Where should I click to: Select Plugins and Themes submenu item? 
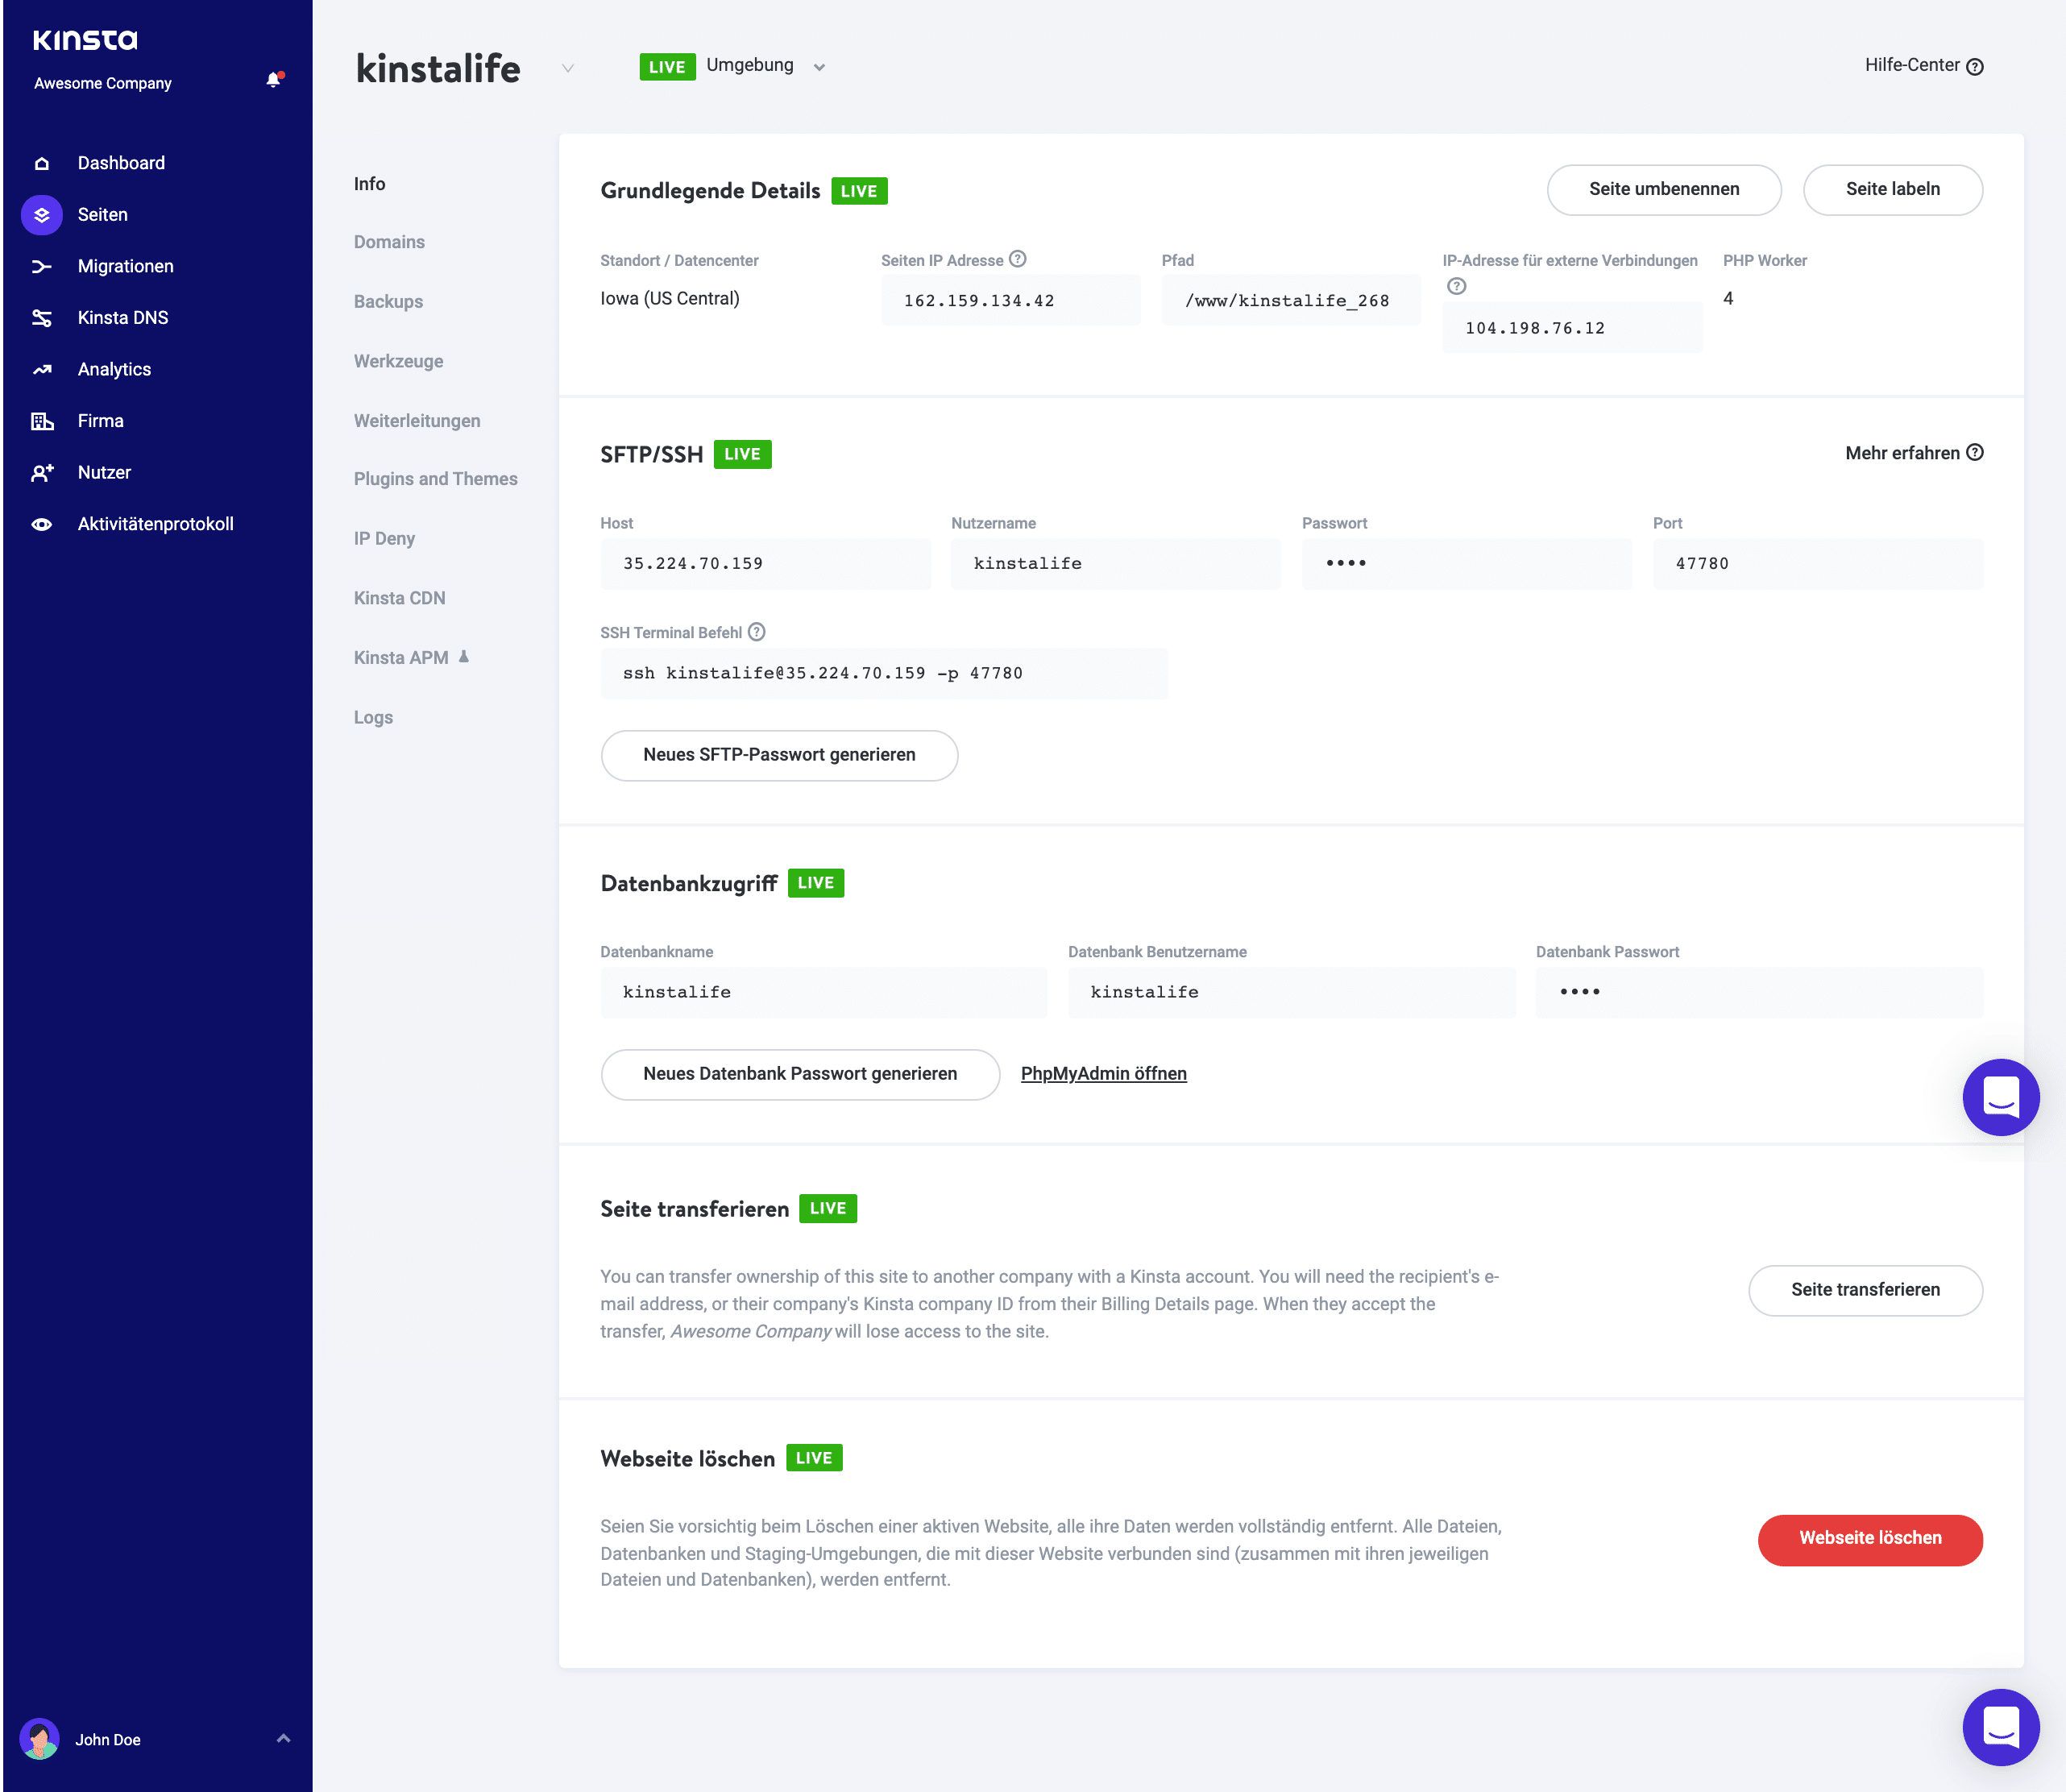pyautogui.click(x=434, y=479)
